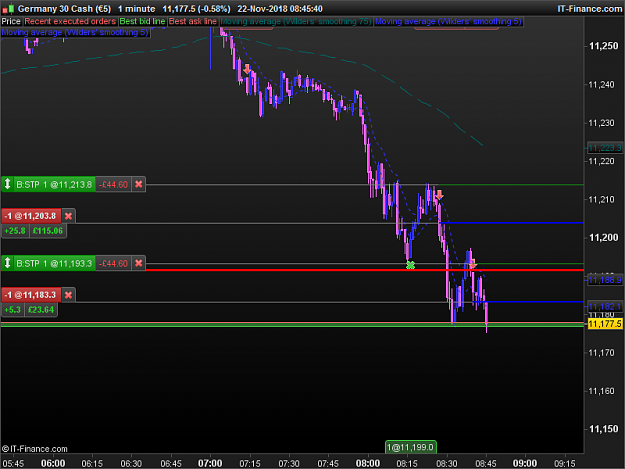Click the IT-Finance.com link at top right
625x469 pixels.
click(590, 8)
